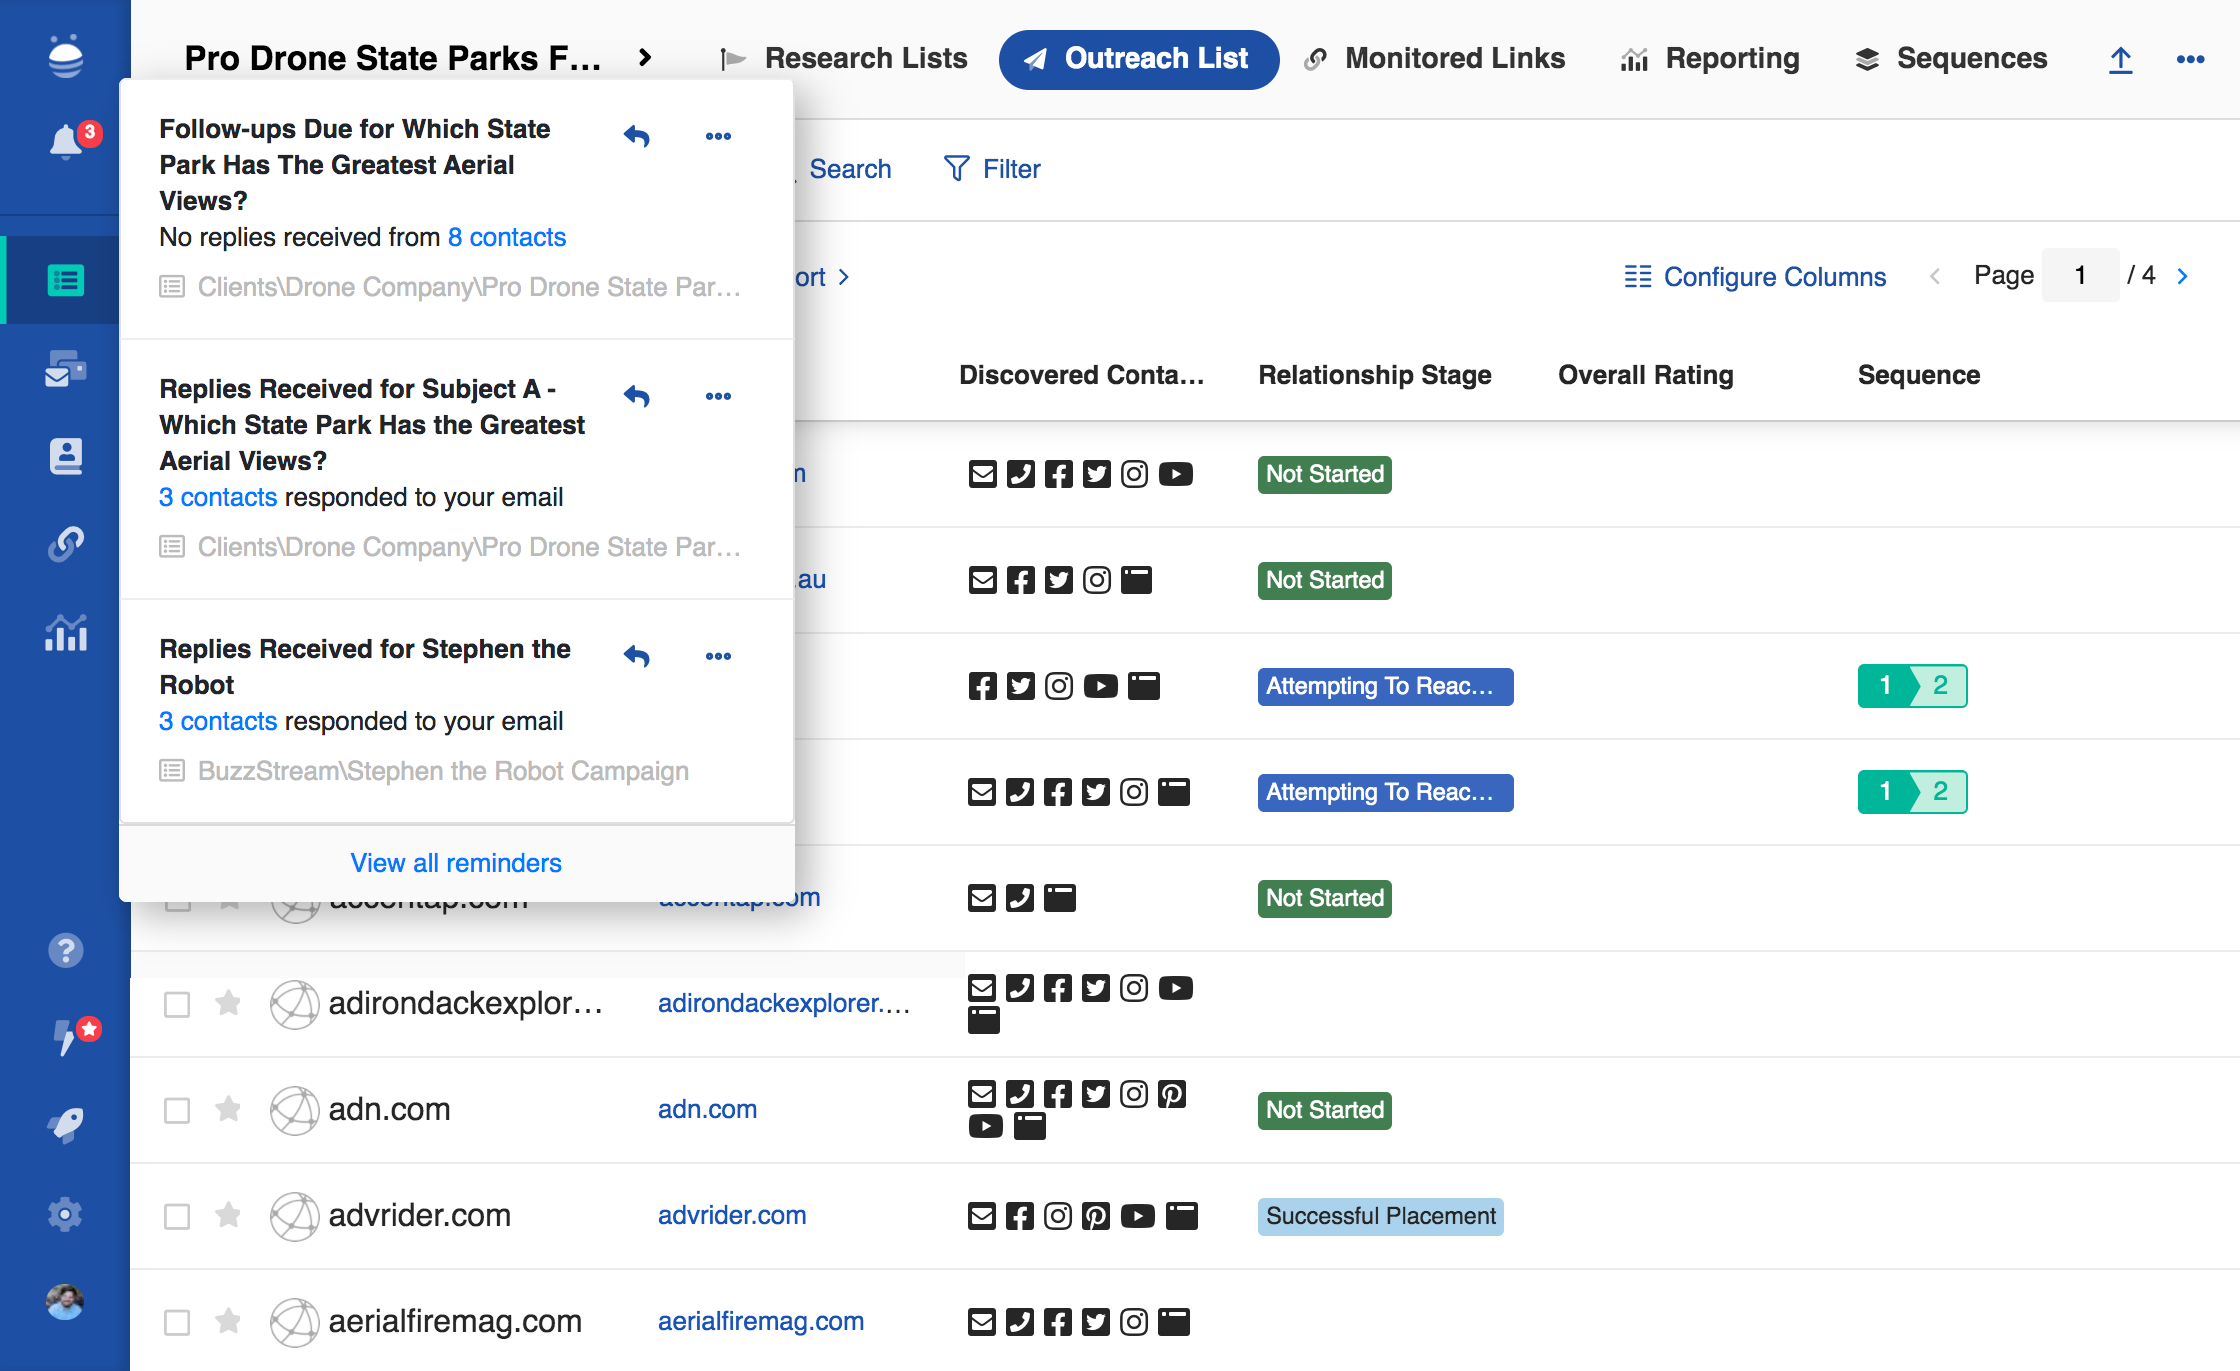Screen dimensions: 2240x1371
Task: Click the View all reminders link
Action: tap(456, 862)
